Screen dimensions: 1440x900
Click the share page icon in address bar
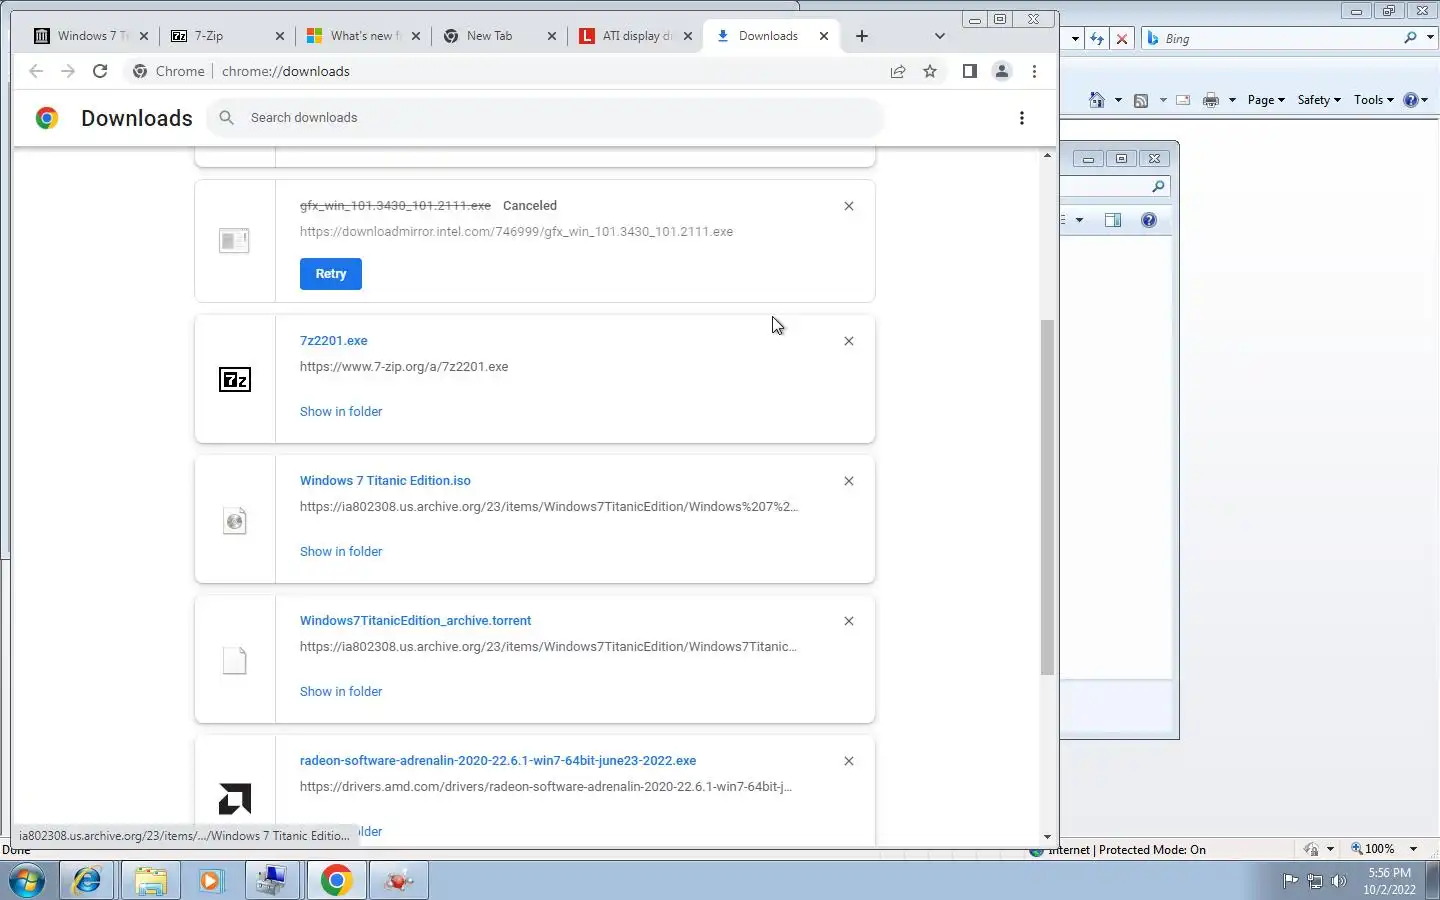[898, 71]
